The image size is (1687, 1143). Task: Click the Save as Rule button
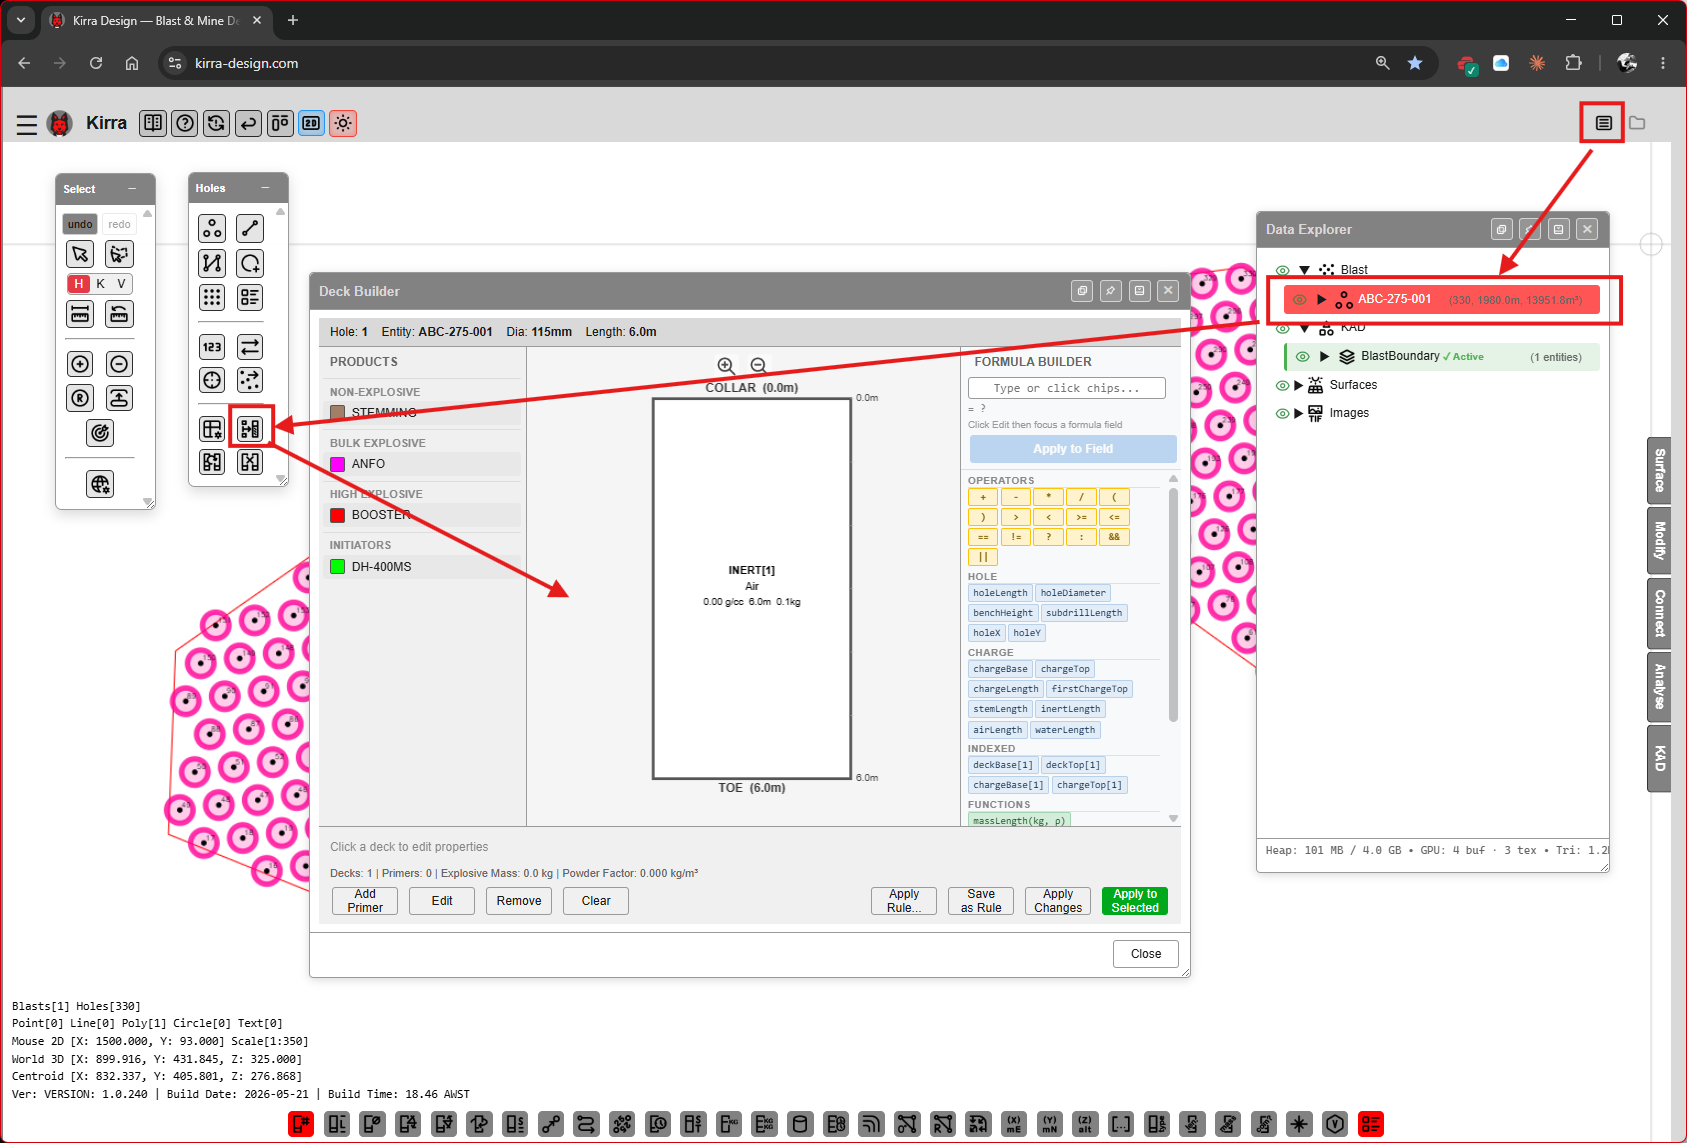click(981, 901)
